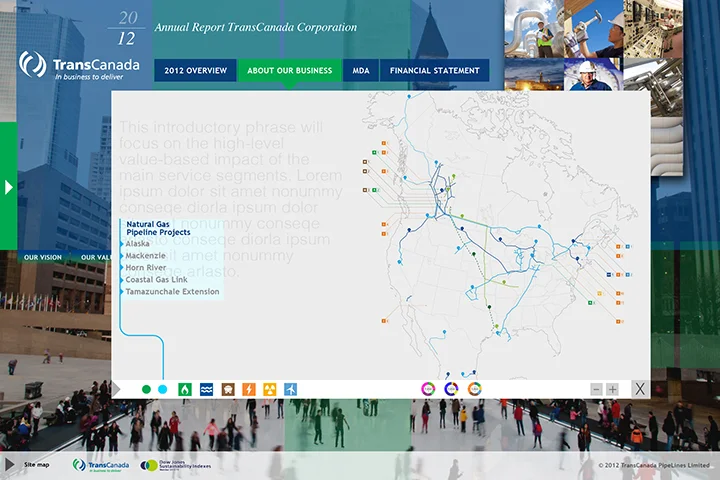Viewport: 720px width, 480px height.
Task: Open the photo of the worker in a safety vest
Action: pyautogui.click(x=534, y=28)
